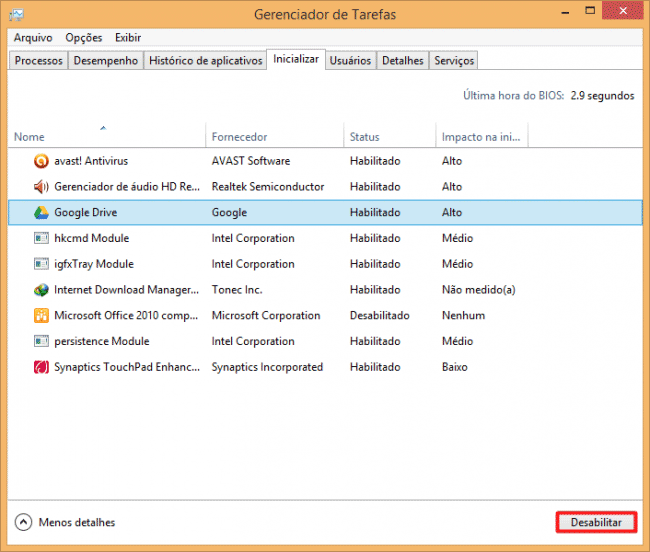Open the Opções menu

(x=84, y=38)
